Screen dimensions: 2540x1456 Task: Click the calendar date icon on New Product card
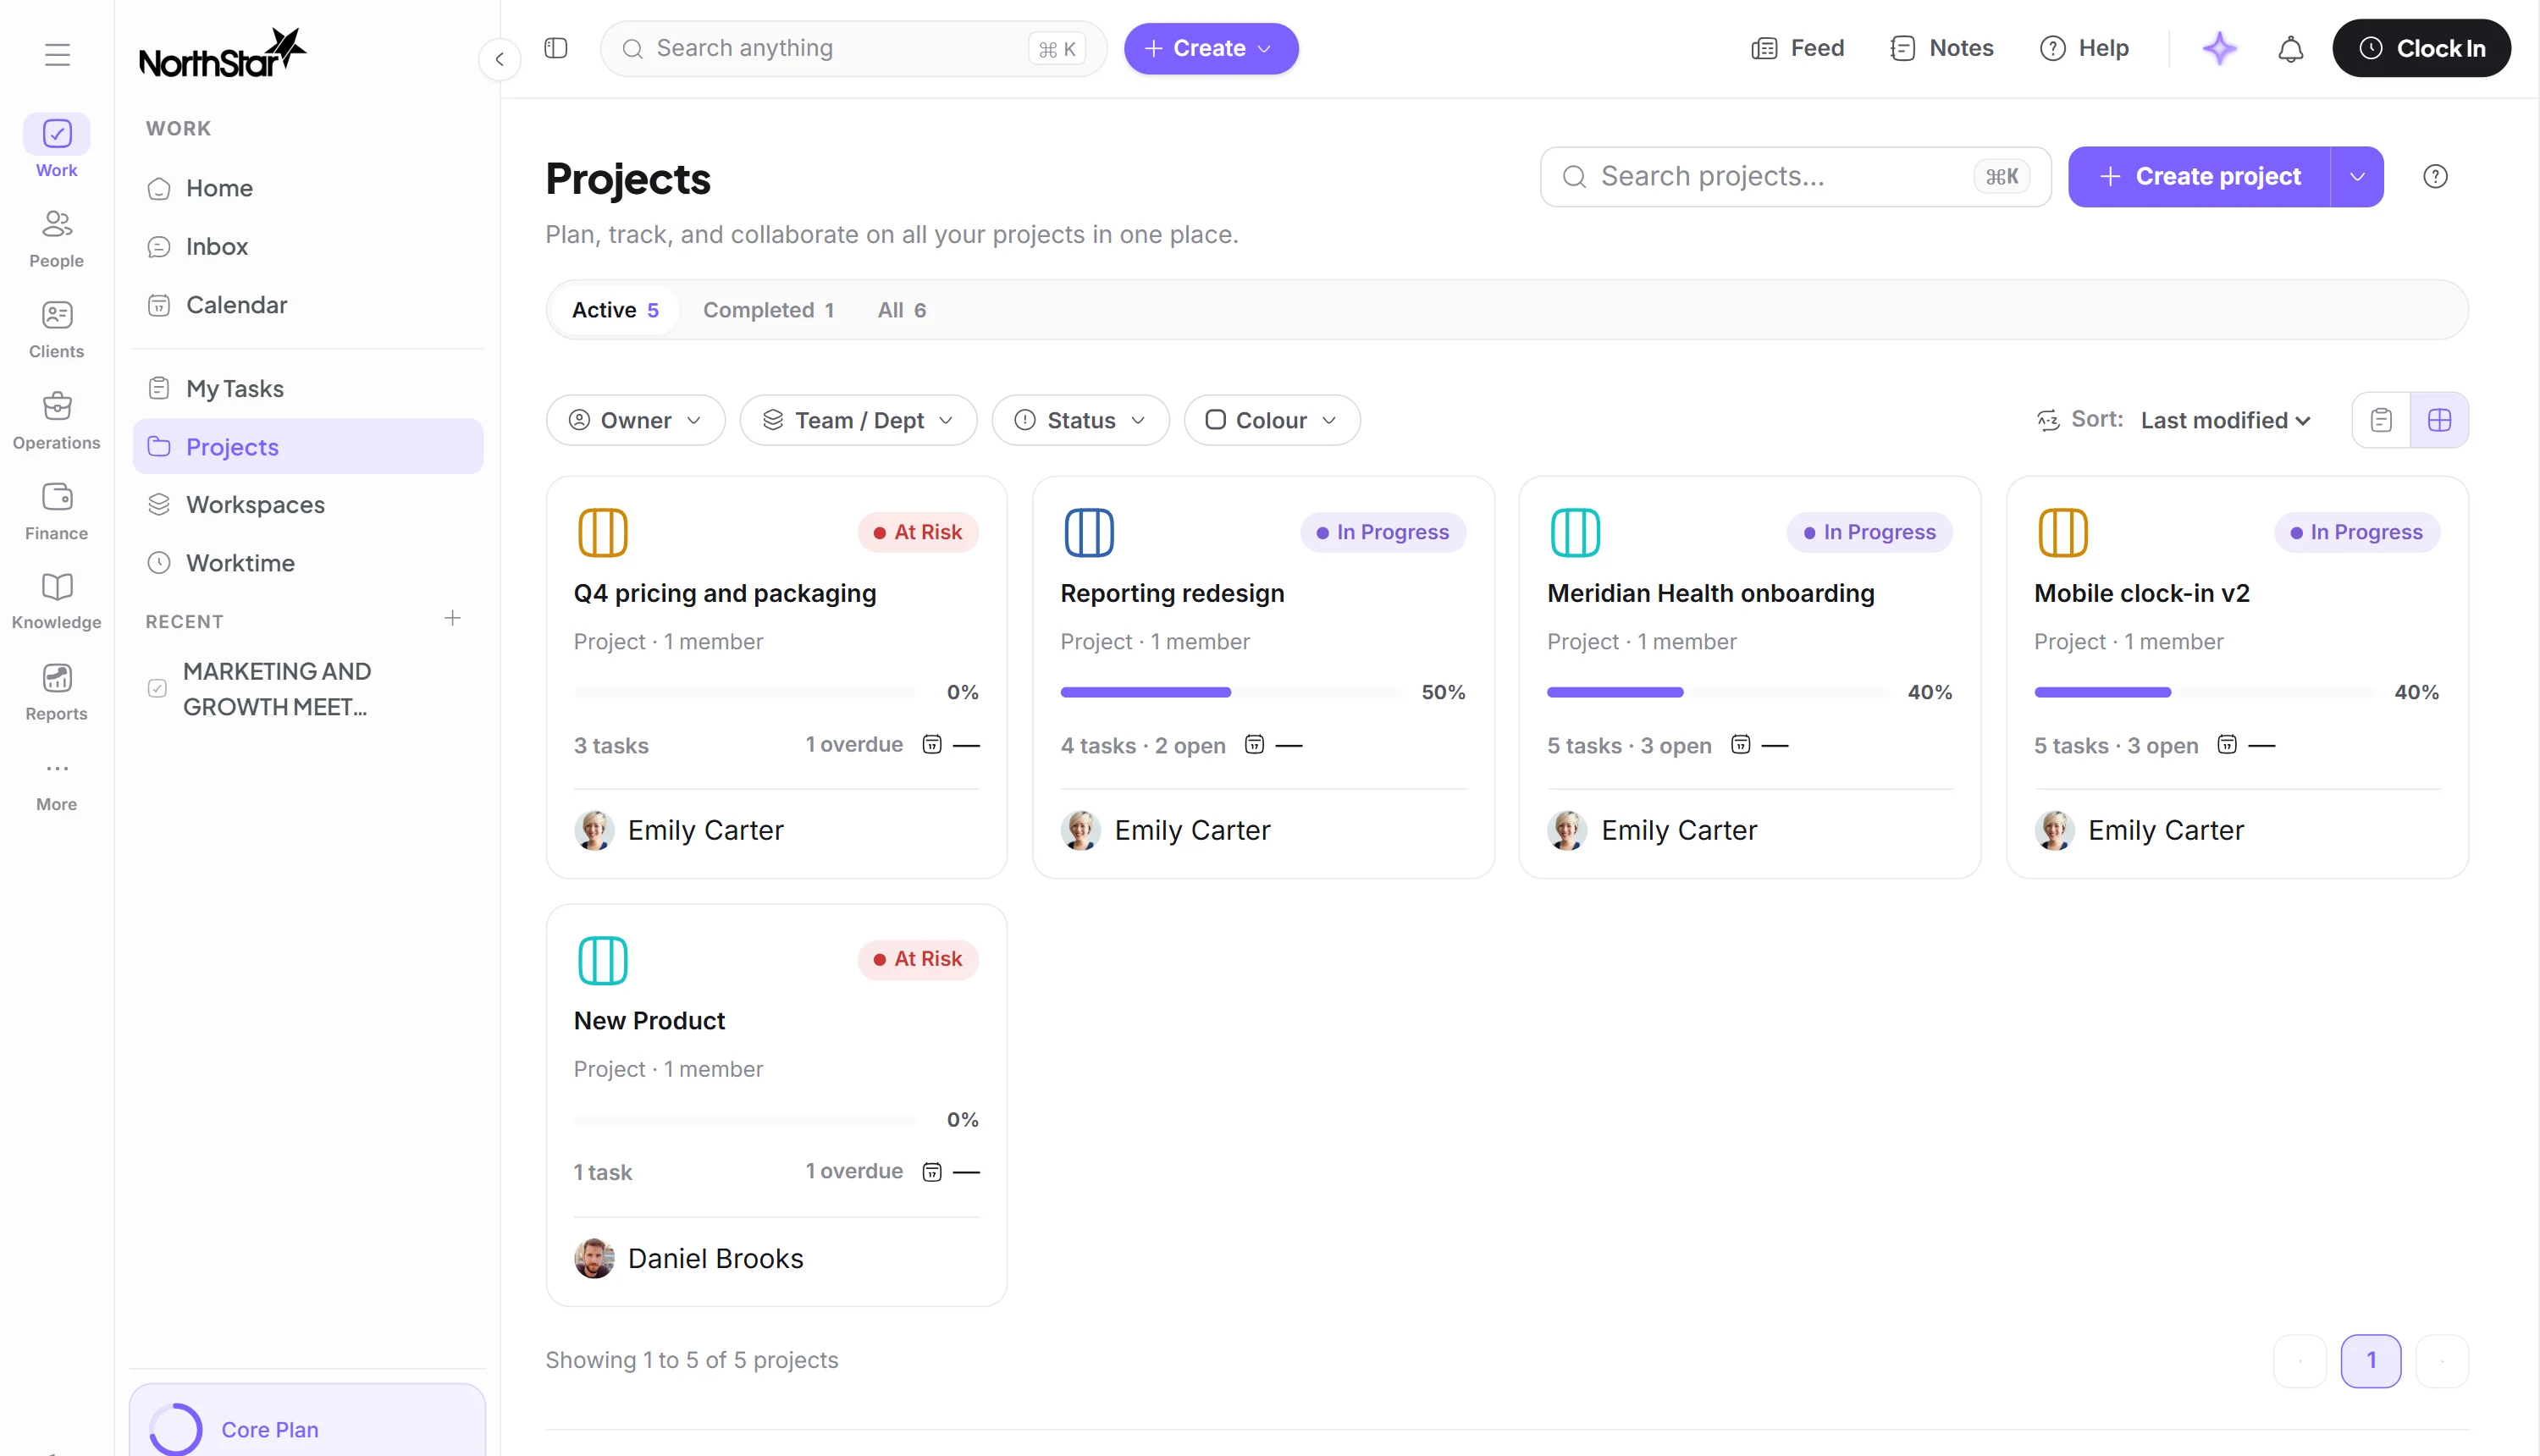pos(932,1171)
